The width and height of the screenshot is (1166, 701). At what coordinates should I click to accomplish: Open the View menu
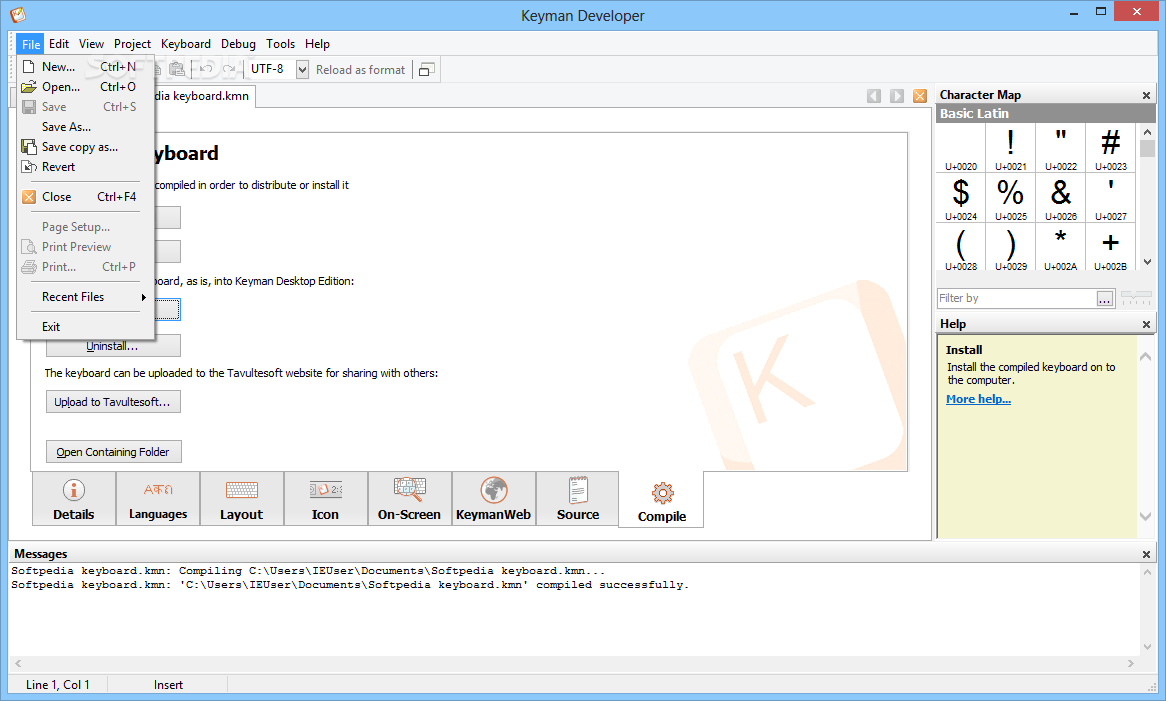point(91,44)
